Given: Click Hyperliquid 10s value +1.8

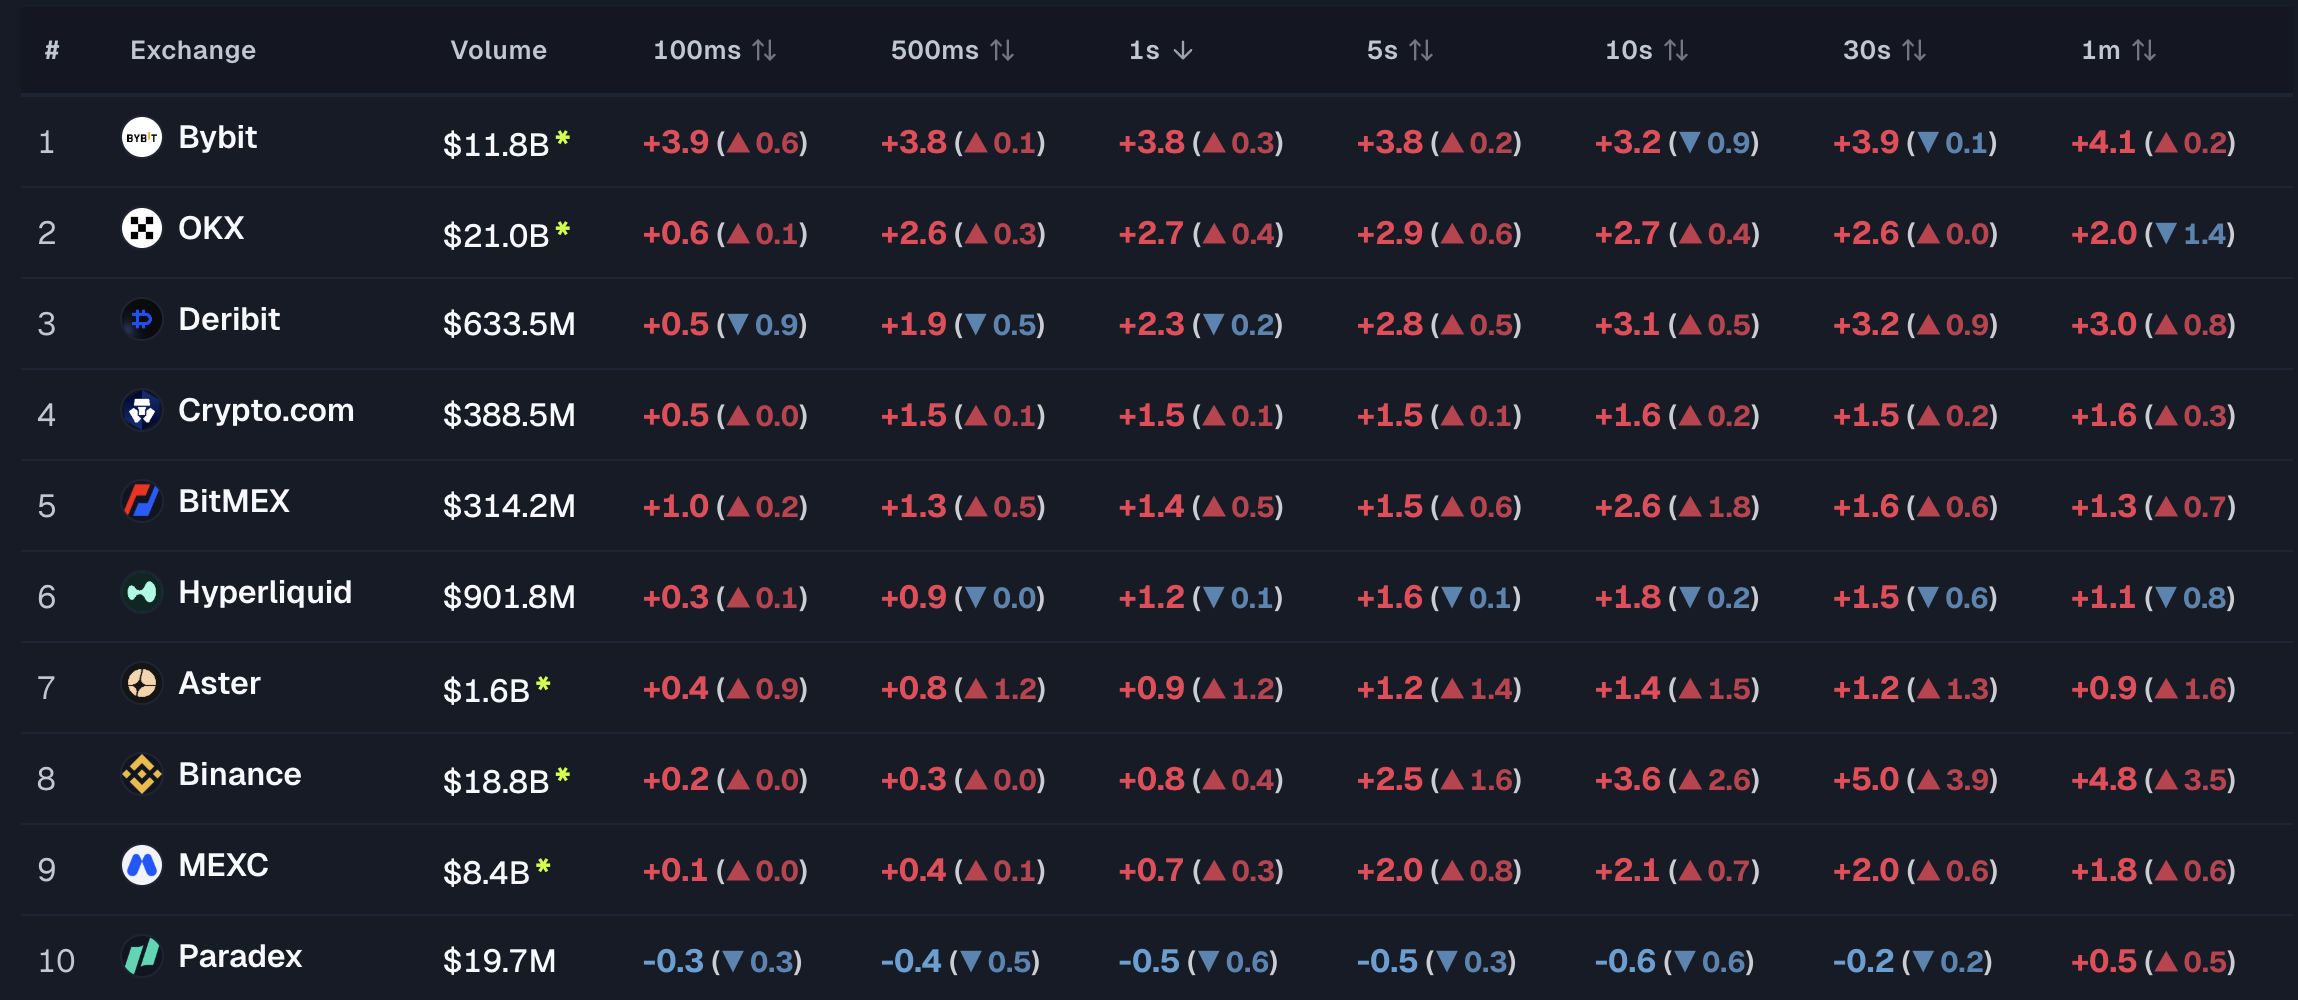Looking at the screenshot, I should [x=1627, y=597].
